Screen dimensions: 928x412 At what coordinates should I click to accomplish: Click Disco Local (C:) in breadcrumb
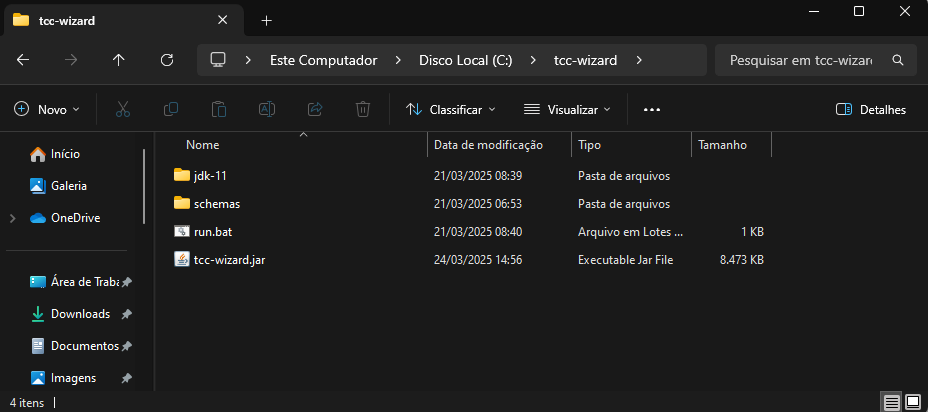[x=465, y=60]
